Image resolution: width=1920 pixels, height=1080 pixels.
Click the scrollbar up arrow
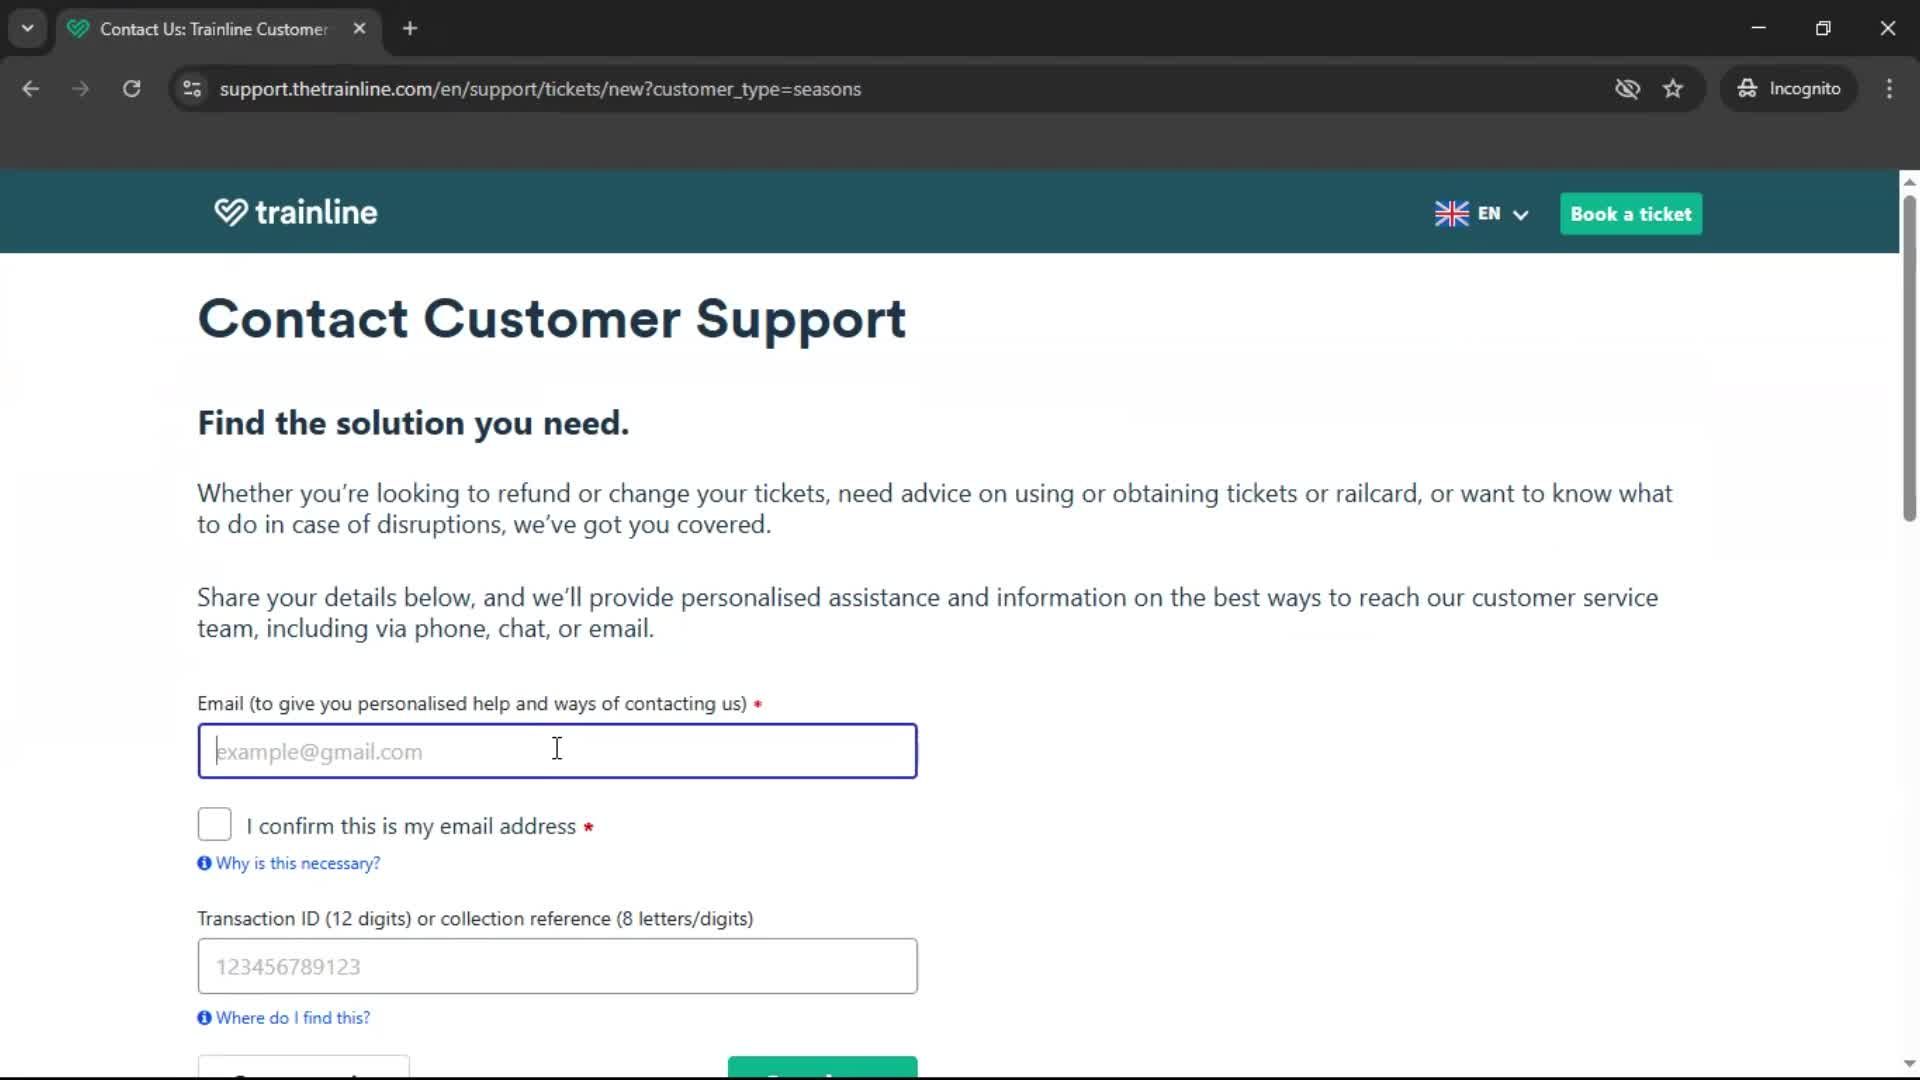pyautogui.click(x=1908, y=181)
